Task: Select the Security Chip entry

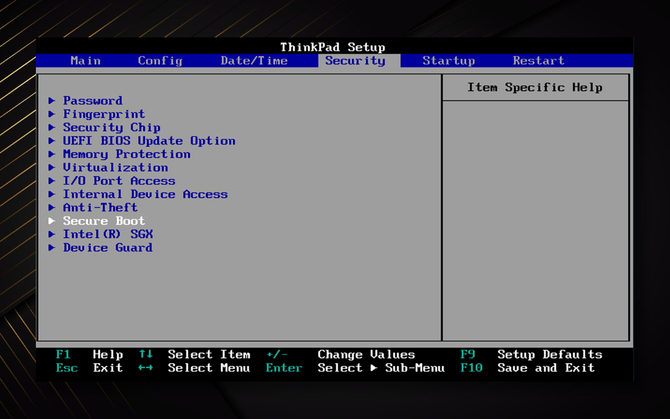Action: tap(112, 127)
